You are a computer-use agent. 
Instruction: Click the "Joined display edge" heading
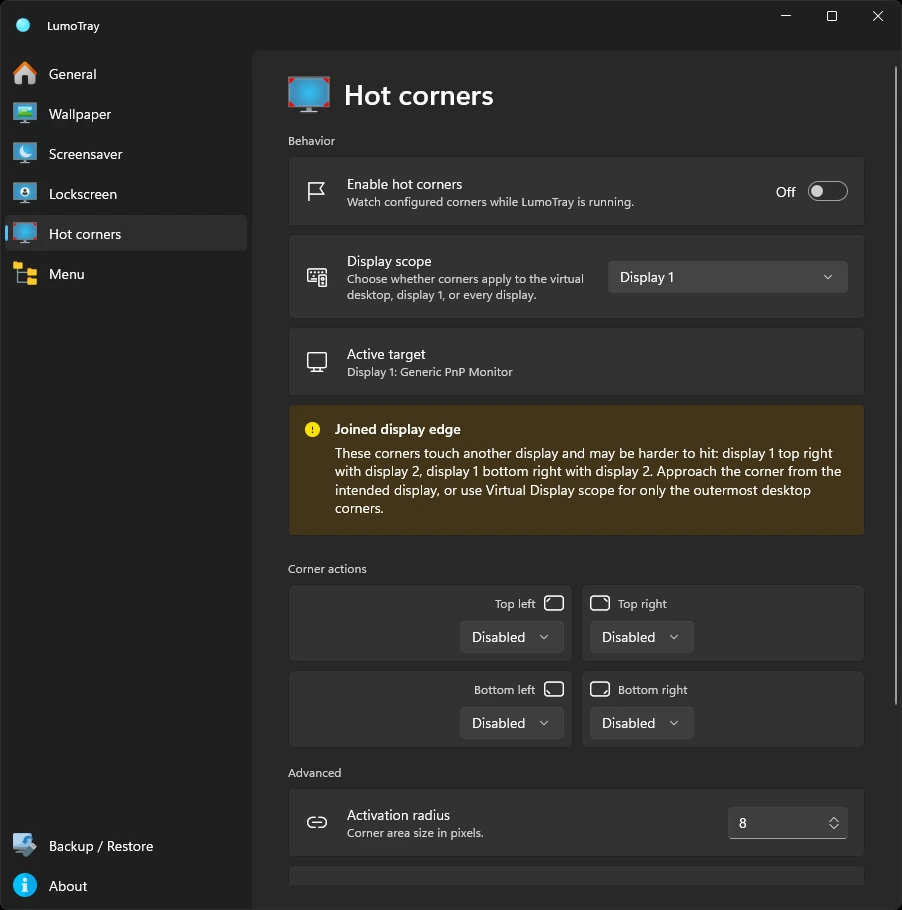(398, 429)
